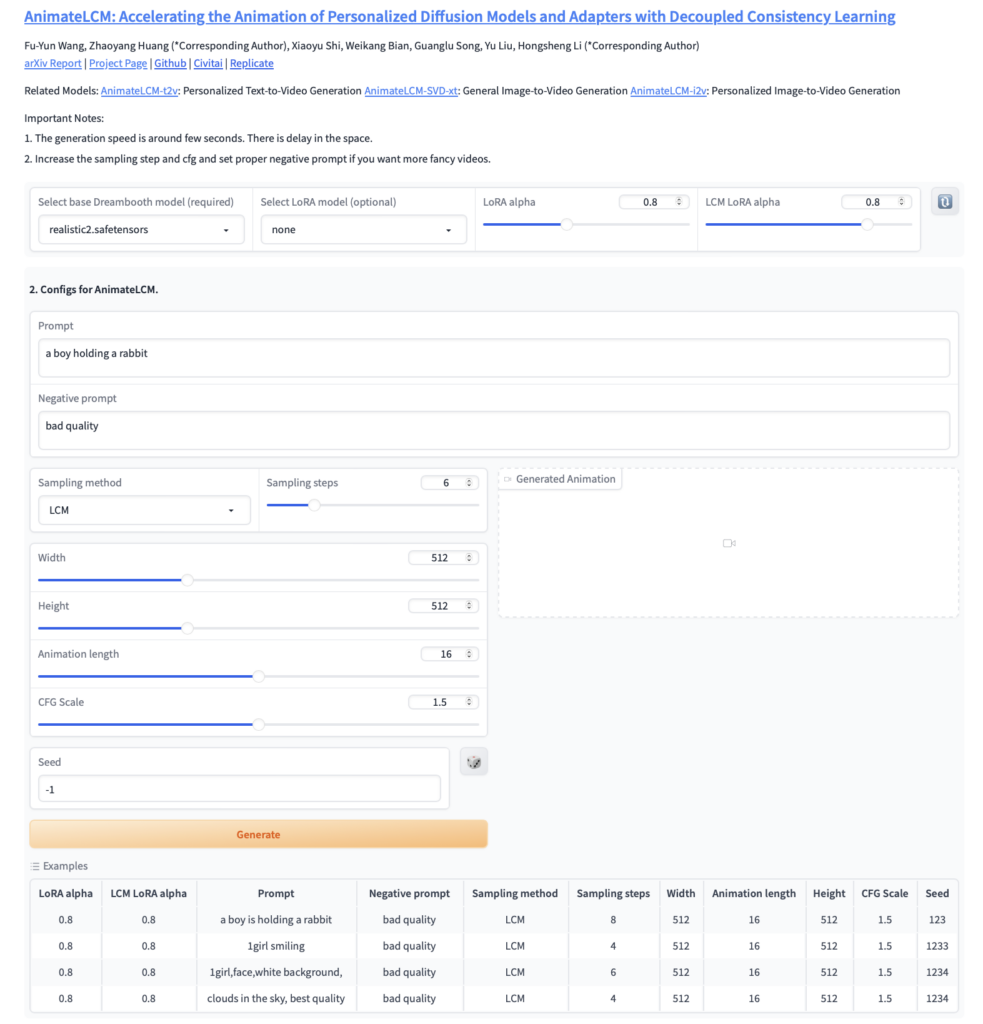983x1024 pixels.
Task: Open the Sampling method dropdown
Action: (142, 510)
